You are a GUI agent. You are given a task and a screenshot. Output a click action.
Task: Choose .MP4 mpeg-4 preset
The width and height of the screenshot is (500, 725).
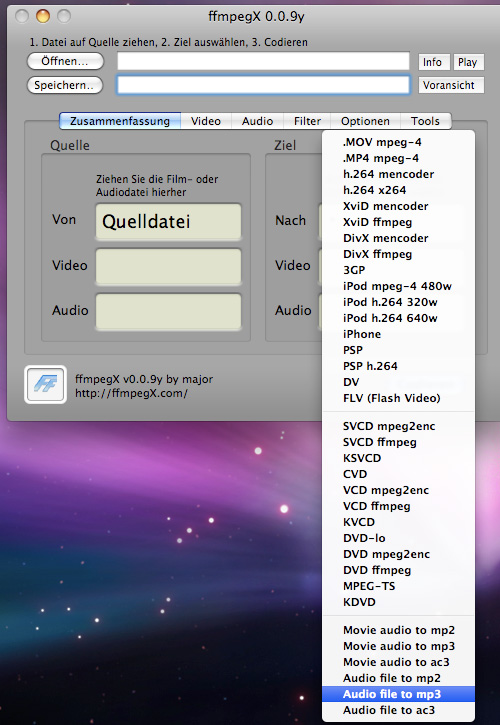click(398, 158)
